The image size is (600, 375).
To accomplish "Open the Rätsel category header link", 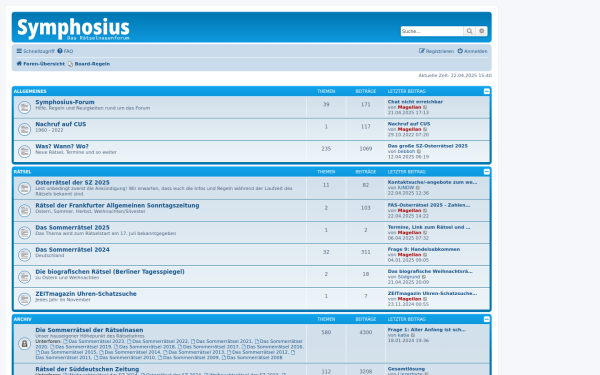I will click(x=22, y=171).
